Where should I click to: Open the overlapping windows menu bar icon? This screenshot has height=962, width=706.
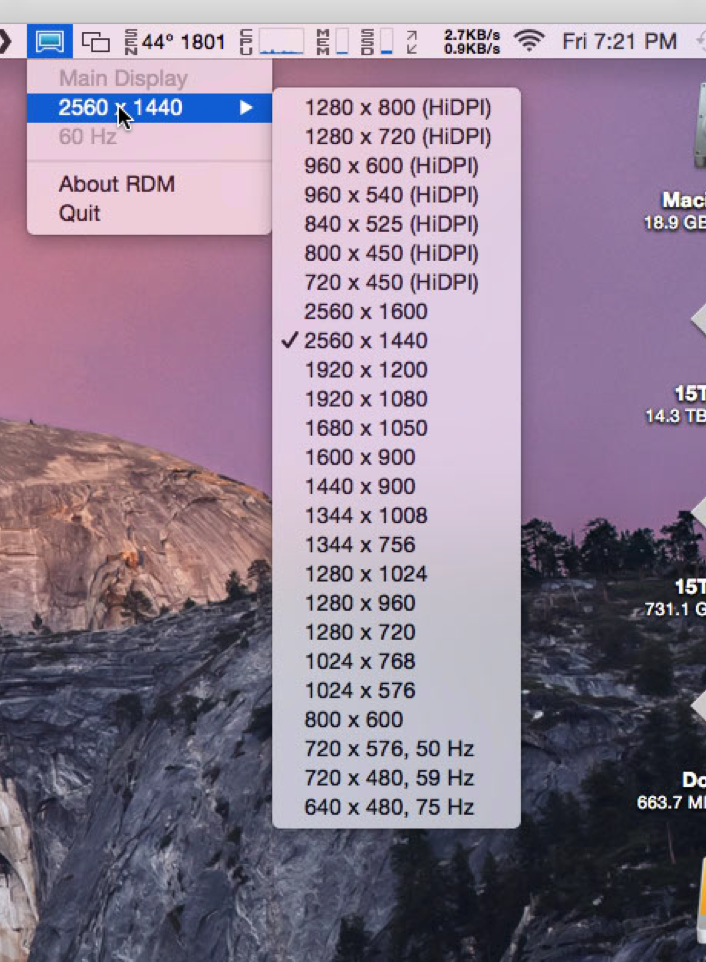pyautogui.click(x=96, y=42)
